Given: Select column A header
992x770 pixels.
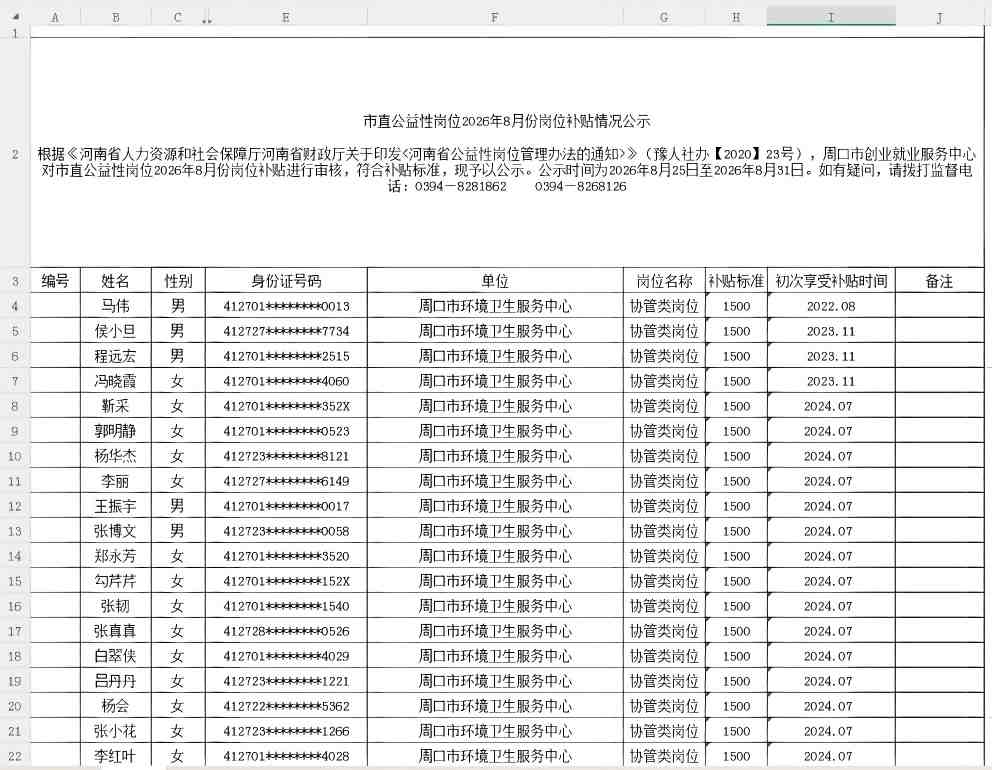Looking at the screenshot, I should pyautogui.click(x=55, y=17).
